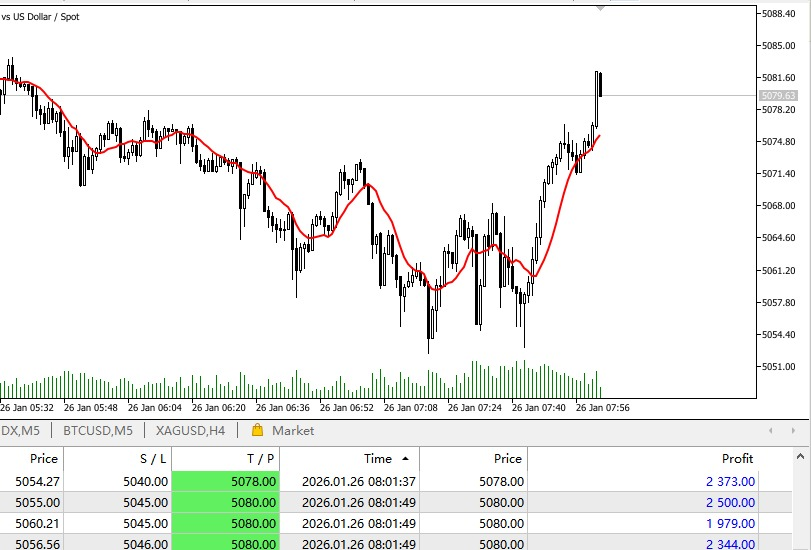Select stop loss 5045.00 in the 5060.21 row
The height and width of the screenshot is (550, 811).
(117, 523)
